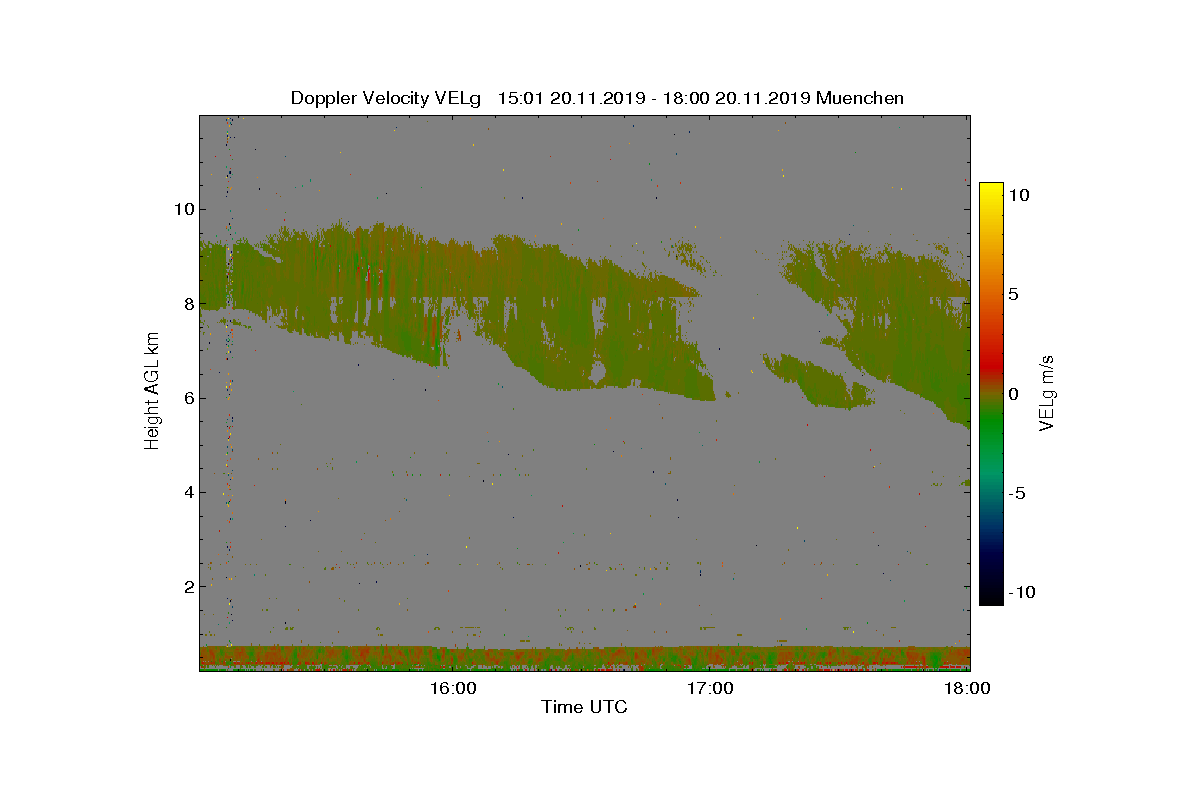Screen dimensions: 1200x800
Task: Click the height tick label '4'
Action: coord(187,492)
